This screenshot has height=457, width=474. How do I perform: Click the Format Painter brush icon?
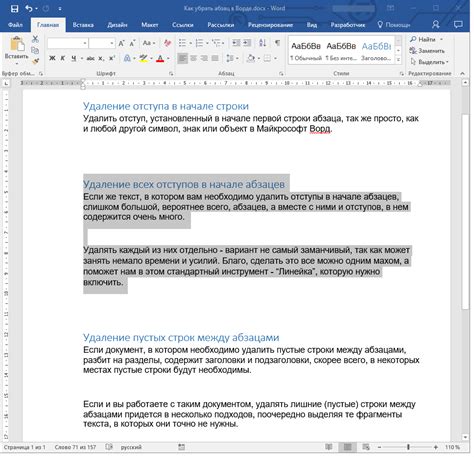(36, 61)
